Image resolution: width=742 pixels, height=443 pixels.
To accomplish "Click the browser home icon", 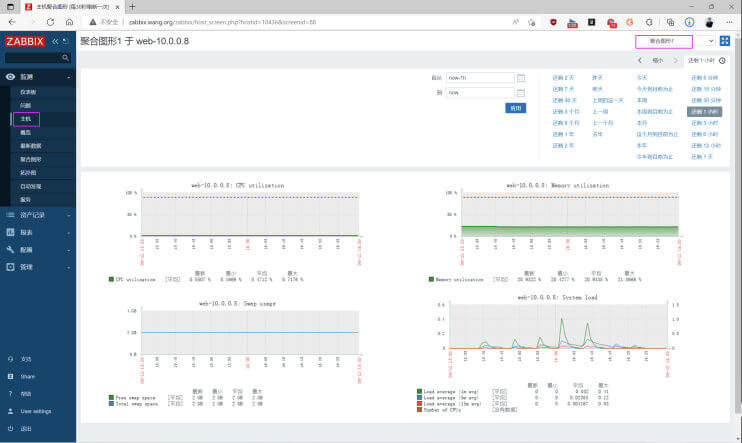I will [x=70, y=22].
